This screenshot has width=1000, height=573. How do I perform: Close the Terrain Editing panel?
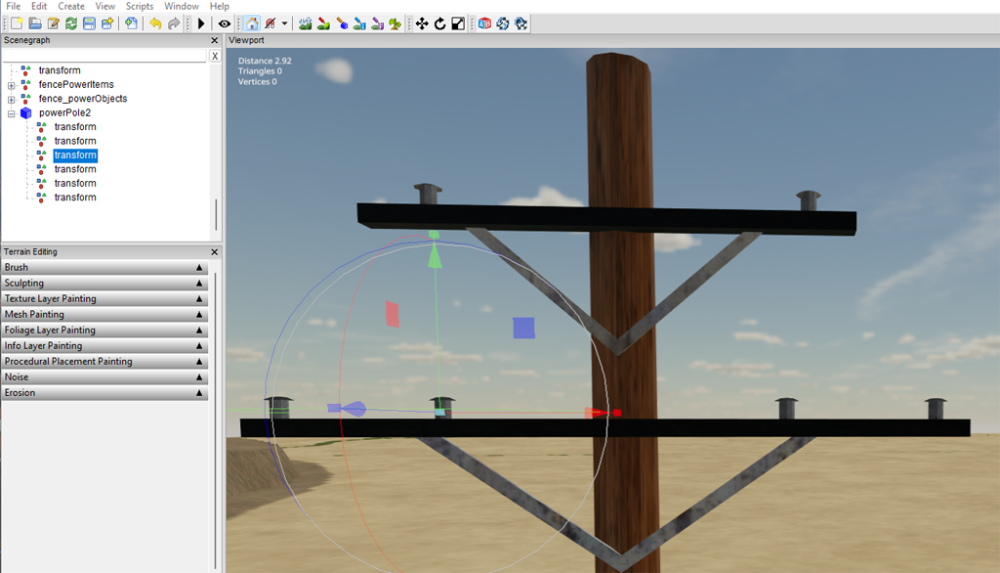tap(214, 252)
